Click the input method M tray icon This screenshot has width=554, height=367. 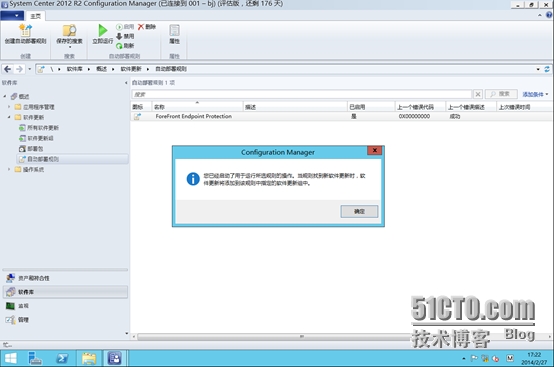(509, 358)
